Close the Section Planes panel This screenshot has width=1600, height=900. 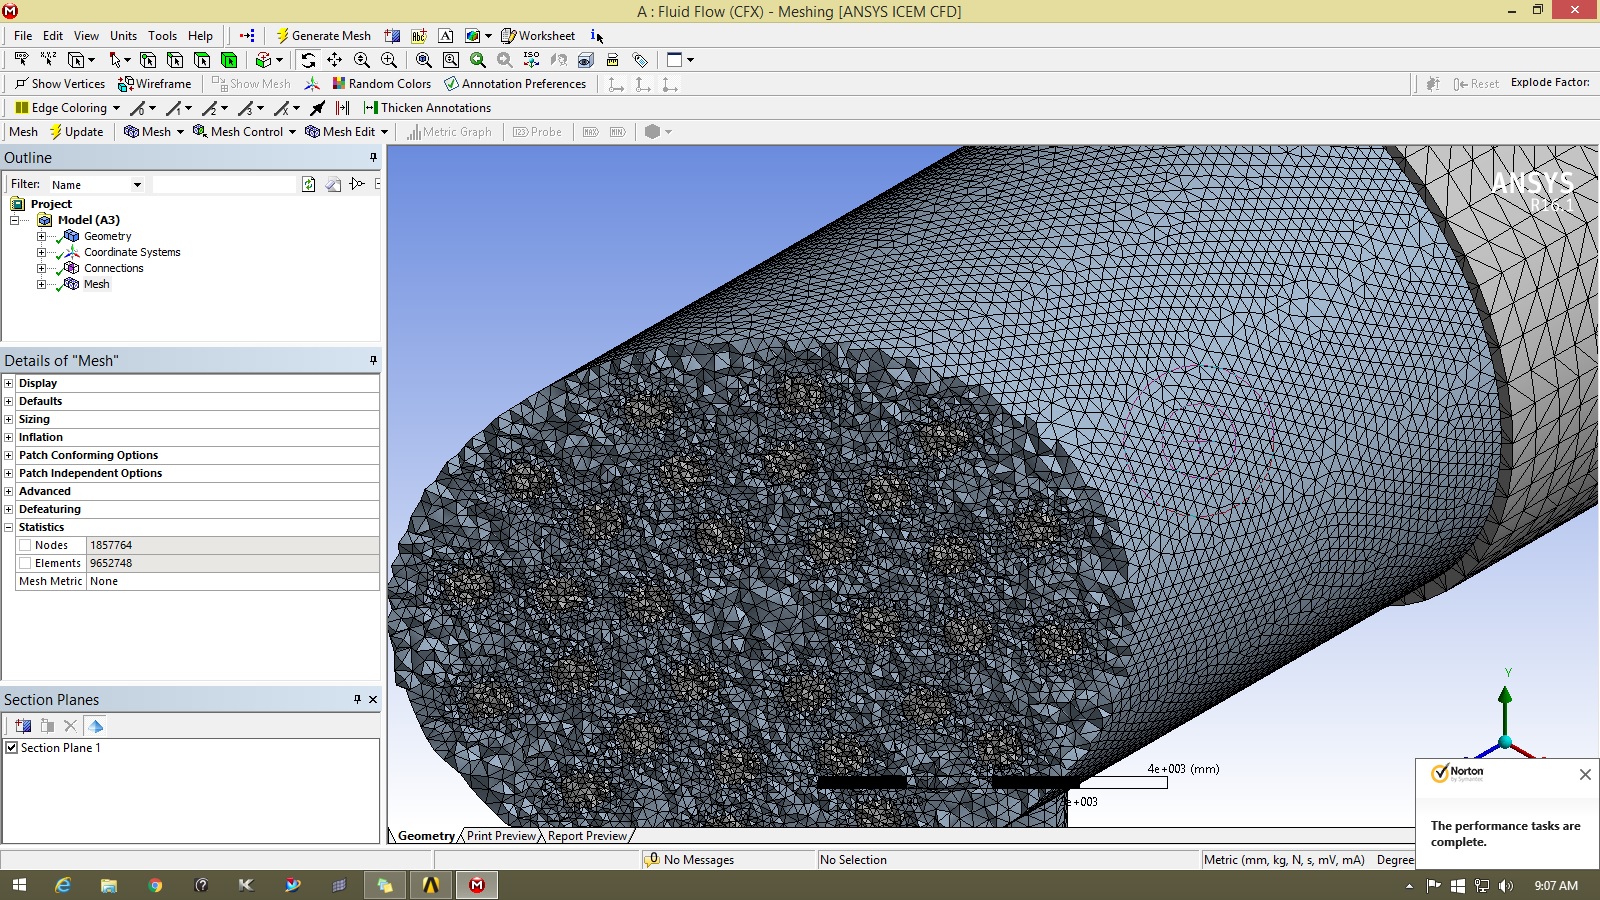click(x=373, y=700)
